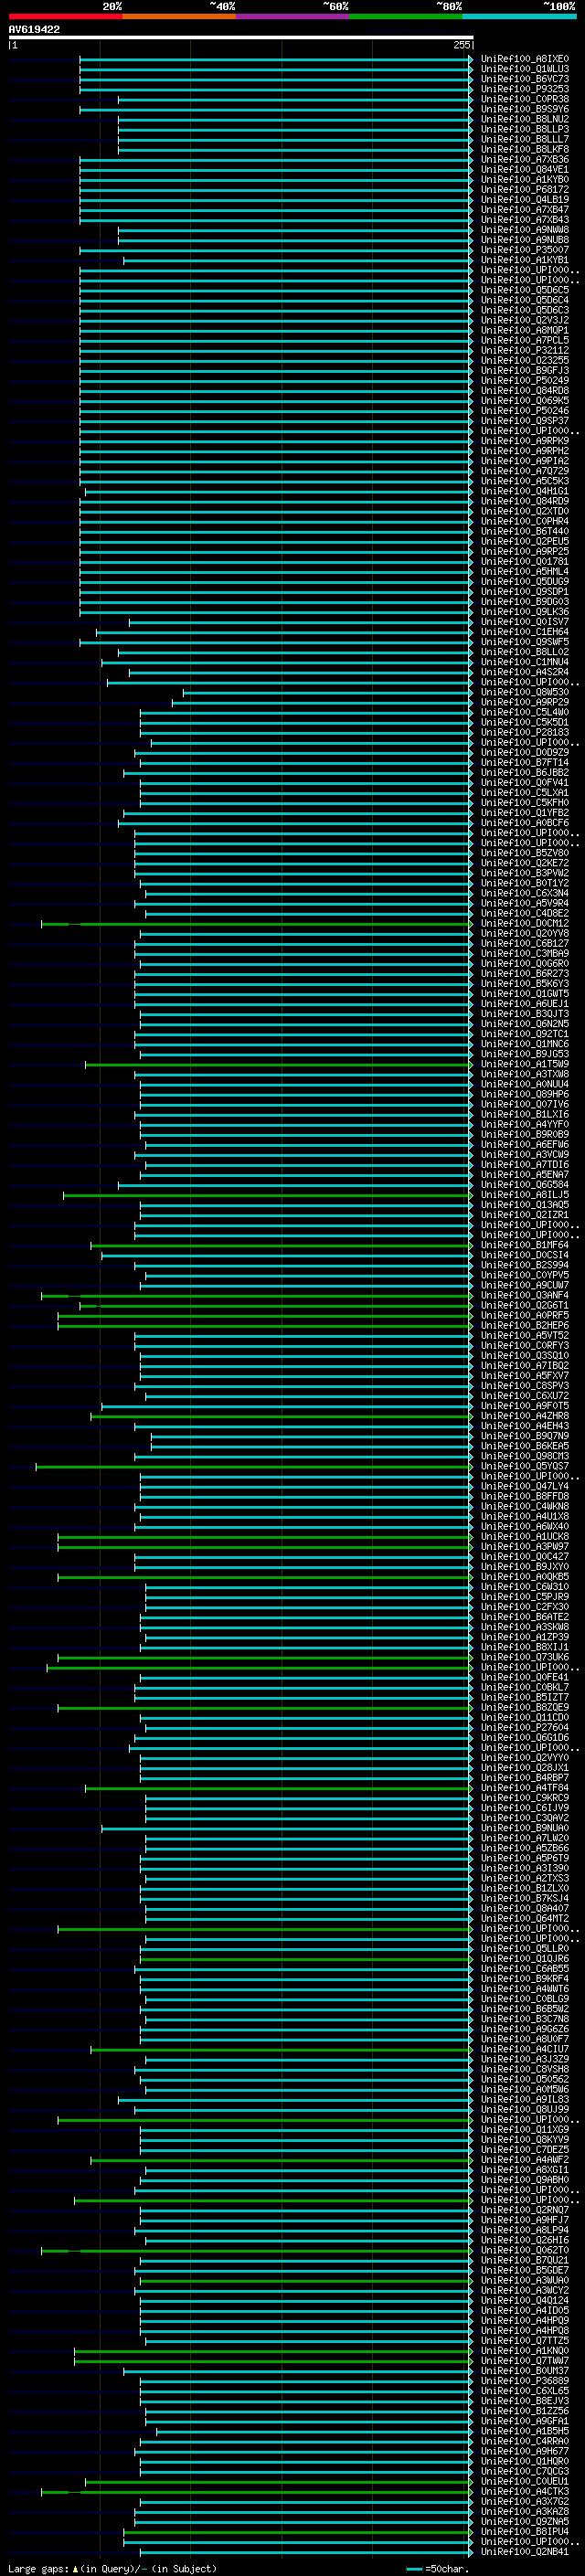The image size is (585, 2576).
Task: Select hit label UniRef100_Q89HP6
Action: 524,1094
